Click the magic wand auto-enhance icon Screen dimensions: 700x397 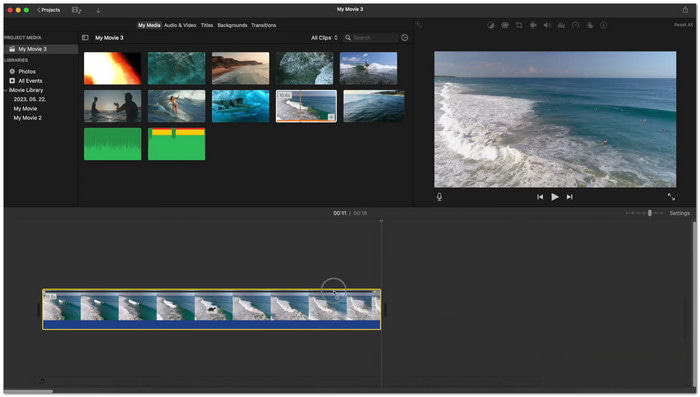[419, 25]
